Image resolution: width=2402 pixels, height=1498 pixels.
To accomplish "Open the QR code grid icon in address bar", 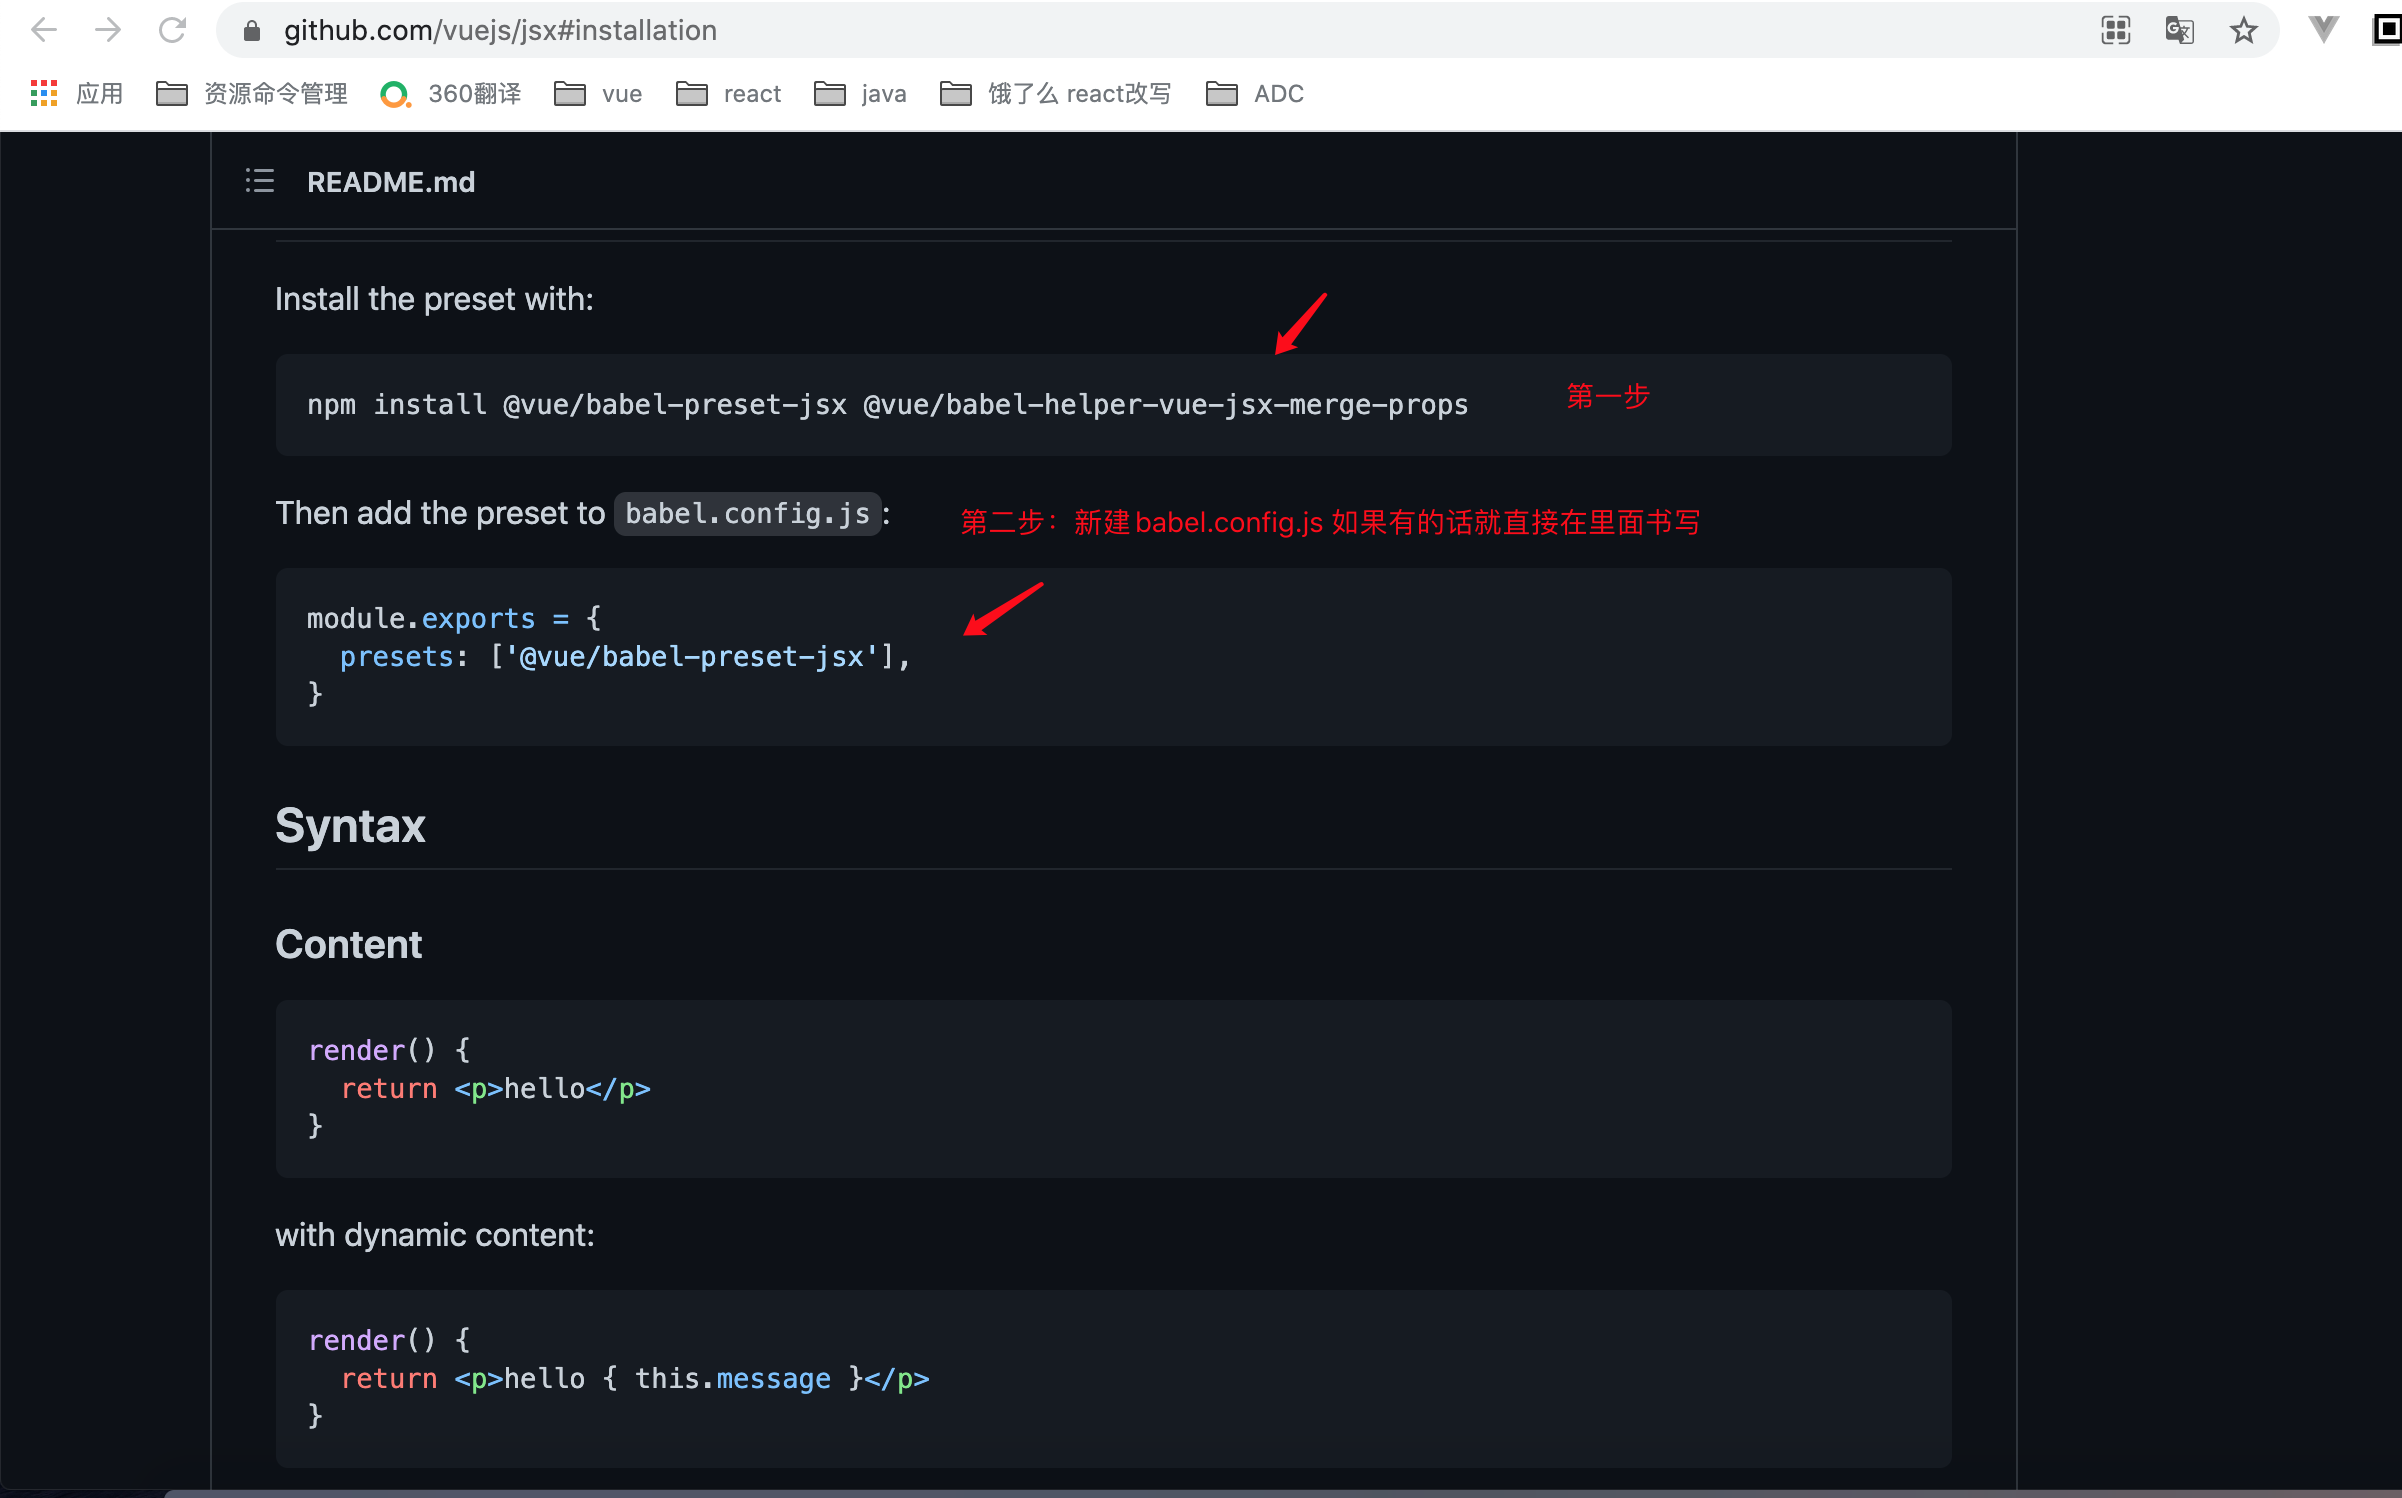I will tap(2116, 30).
